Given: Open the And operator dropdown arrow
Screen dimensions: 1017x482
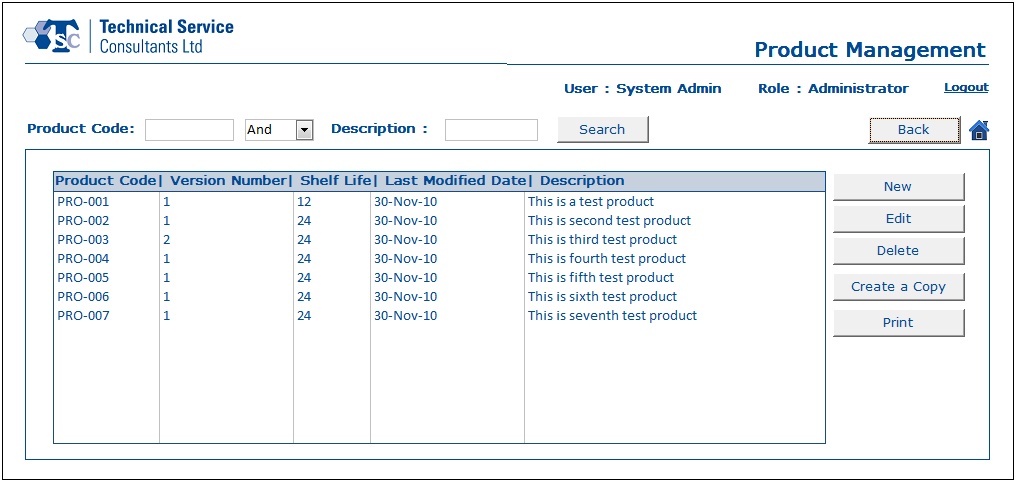Looking at the screenshot, I should click(x=304, y=130).
